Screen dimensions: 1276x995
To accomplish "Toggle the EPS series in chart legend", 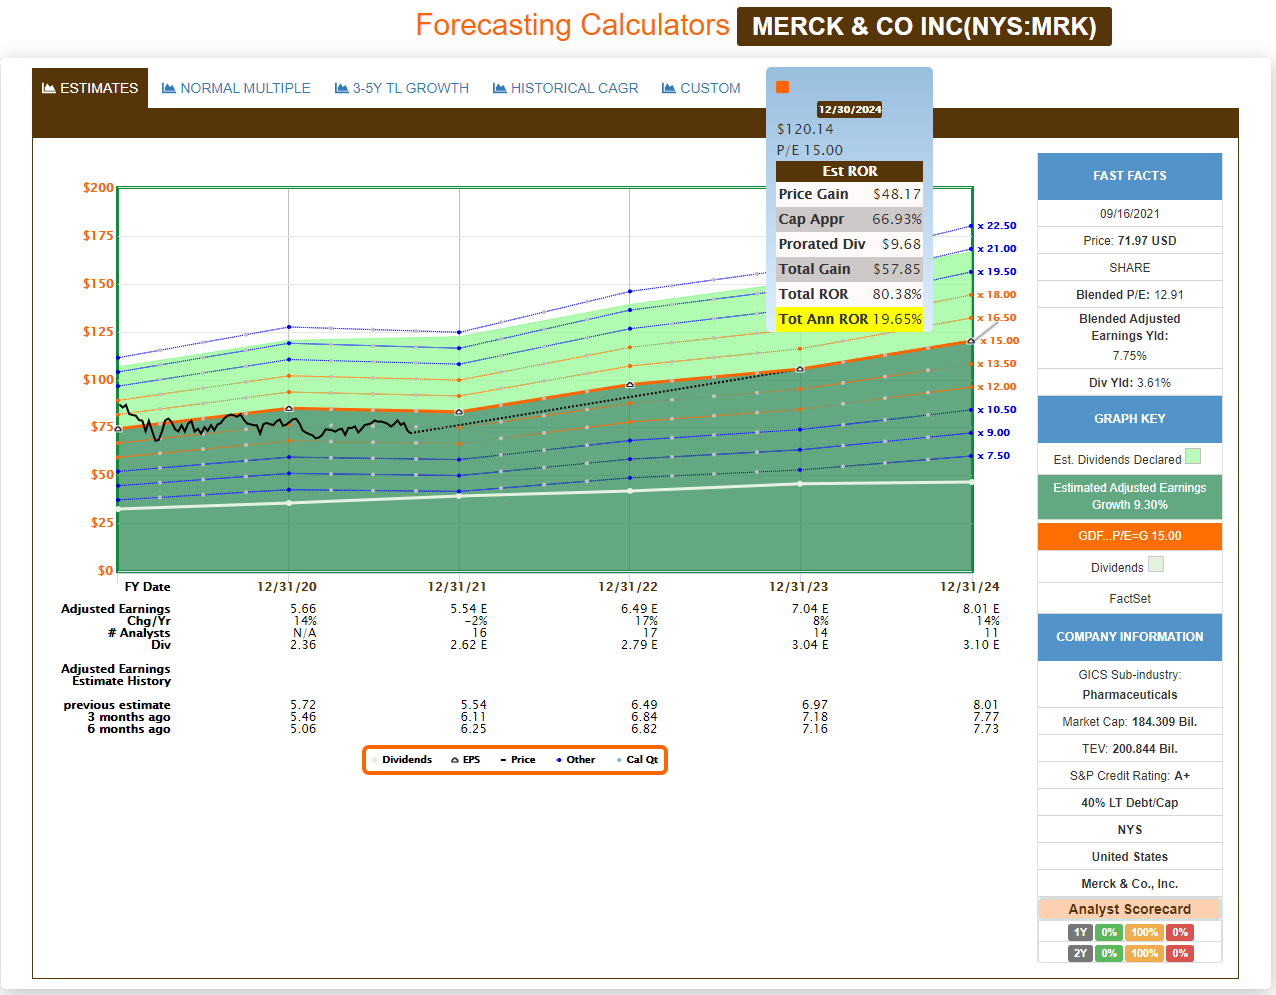I will tap(465, 760).
